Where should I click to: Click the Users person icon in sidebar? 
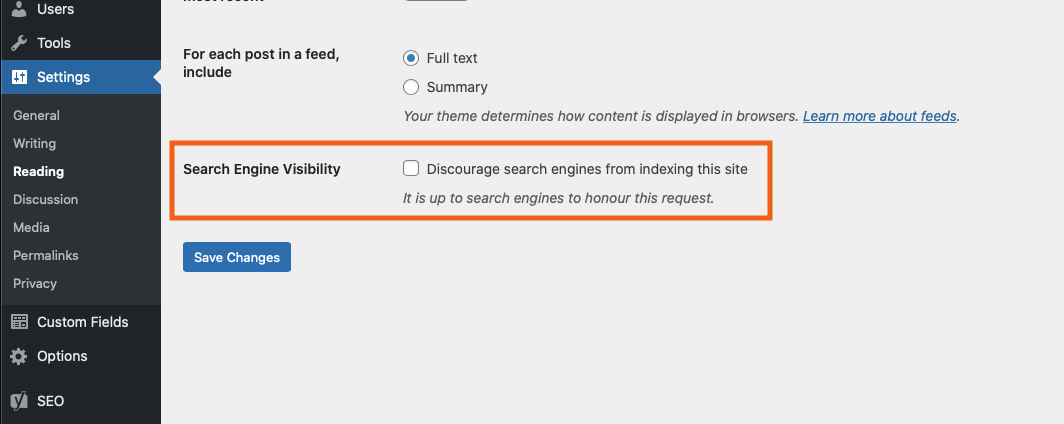(x=19, y=10)
